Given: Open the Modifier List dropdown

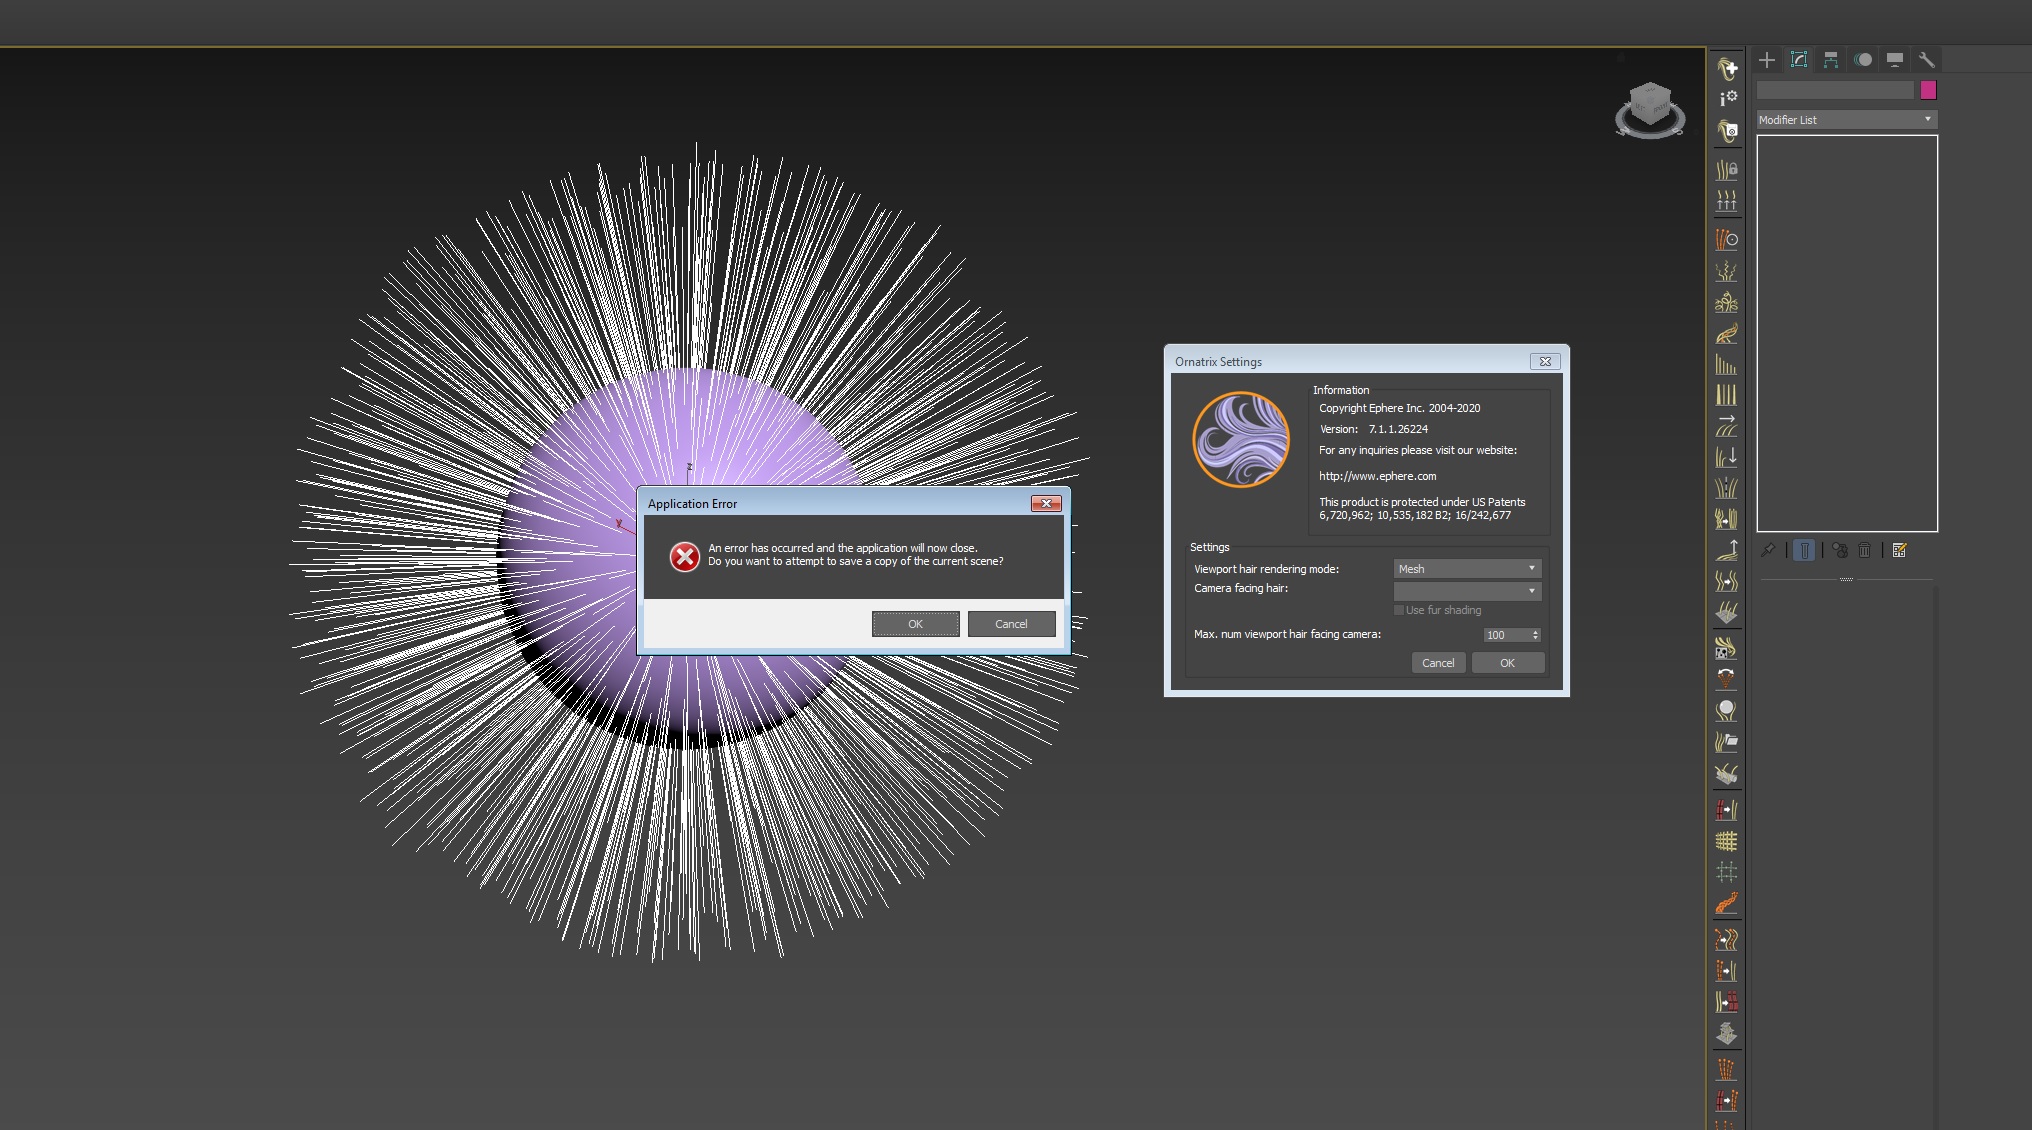Looking at the screenshot, I should 1846,120.
